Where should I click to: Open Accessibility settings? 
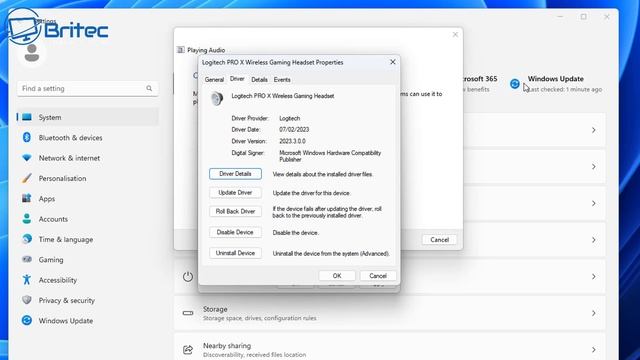[87, 280]
